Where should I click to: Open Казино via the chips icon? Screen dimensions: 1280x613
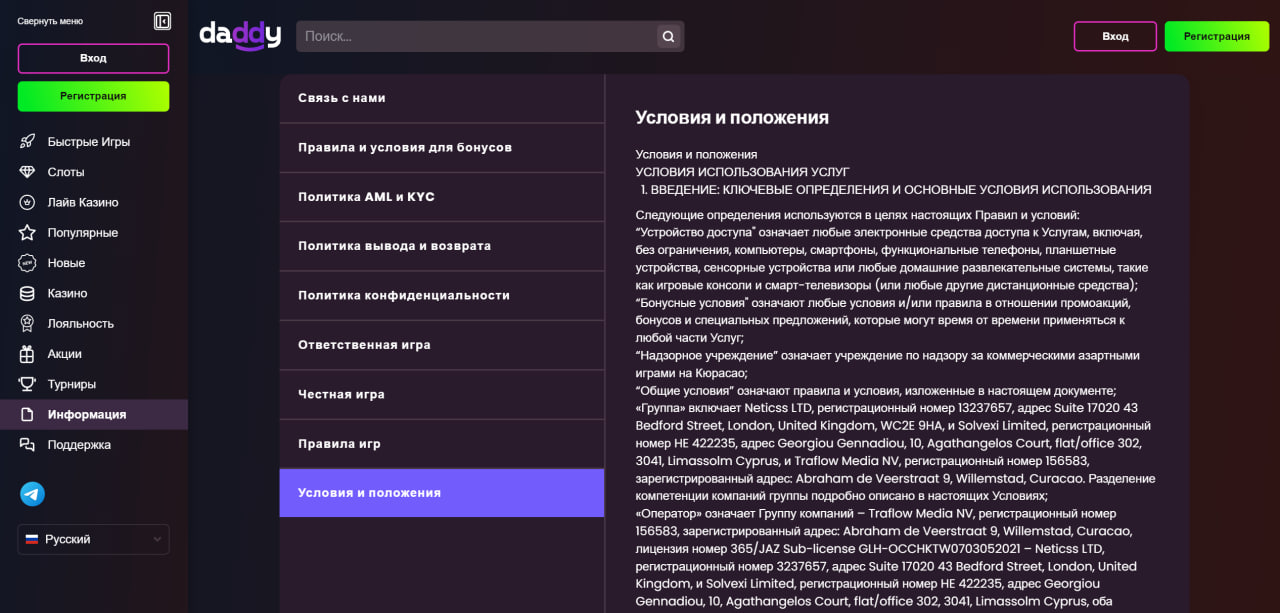click(x=26, y=293)
